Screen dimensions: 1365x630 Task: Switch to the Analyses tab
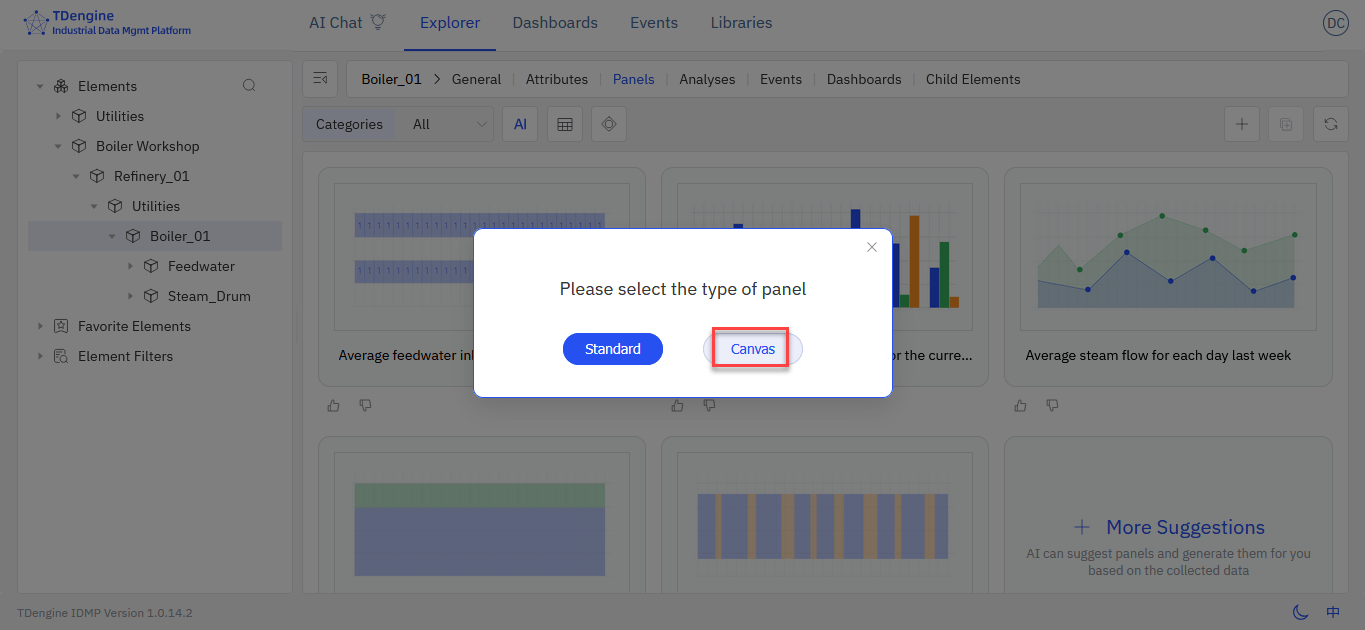(707, 79)
